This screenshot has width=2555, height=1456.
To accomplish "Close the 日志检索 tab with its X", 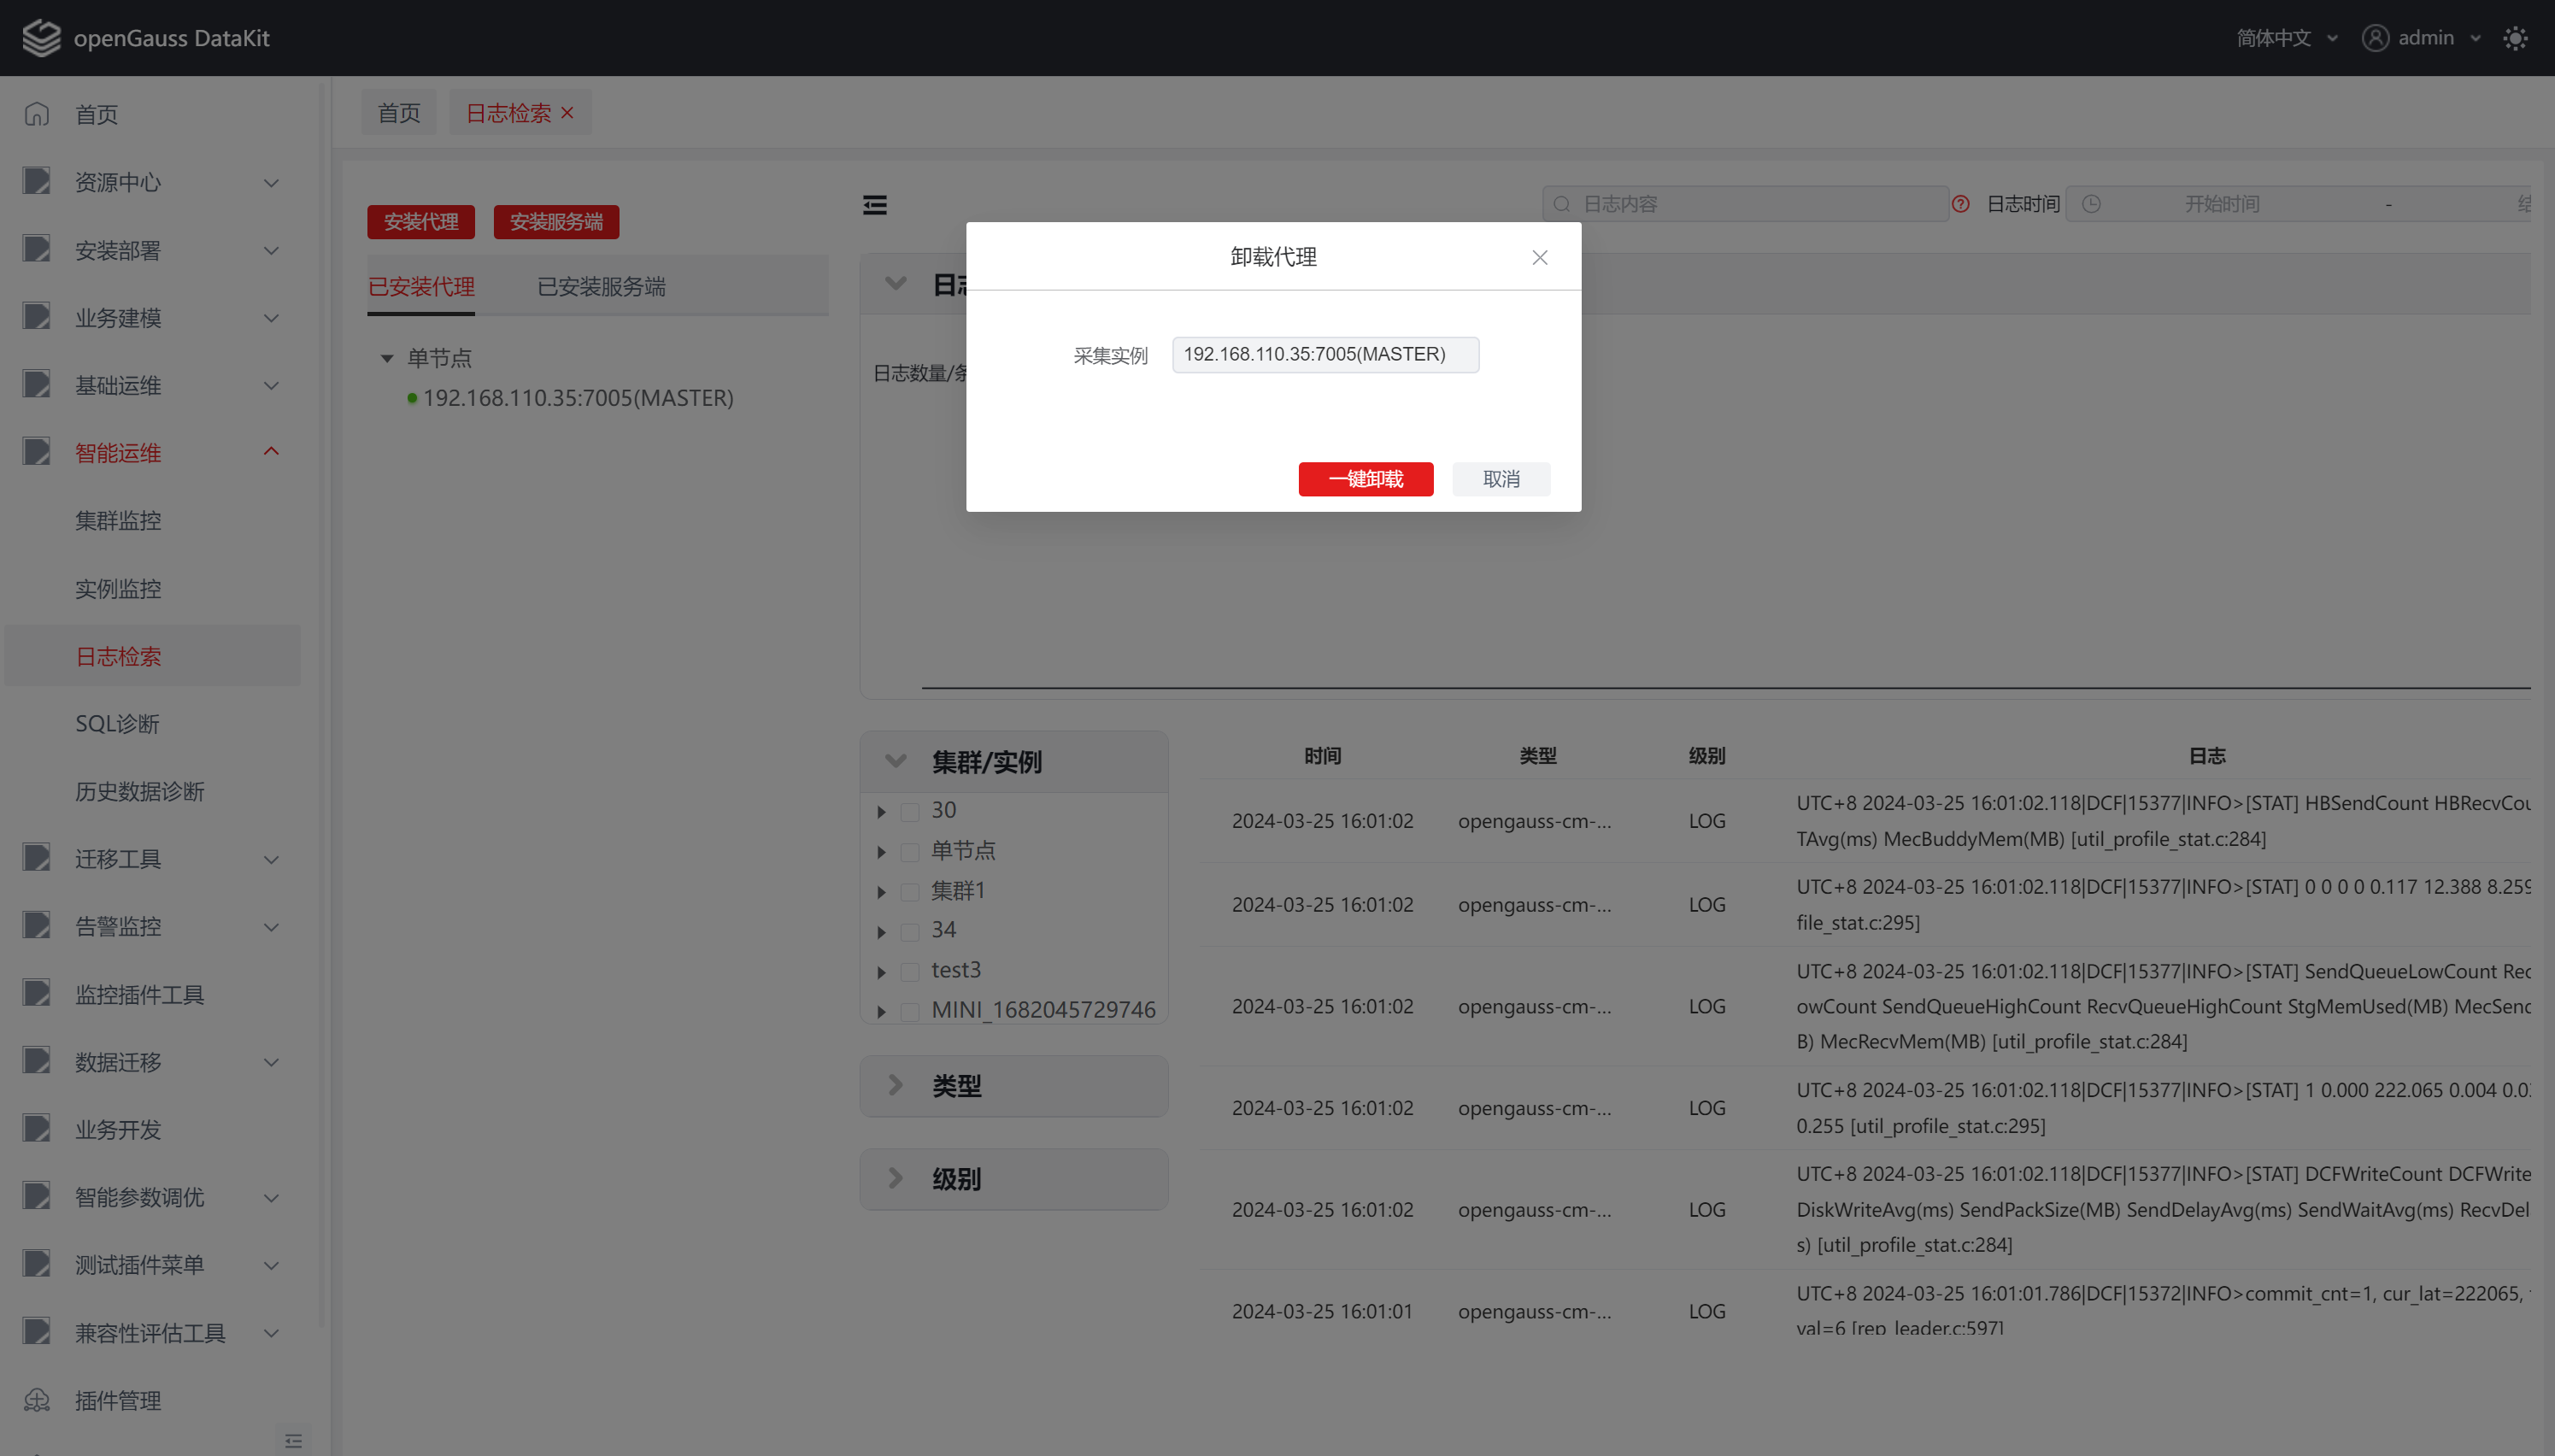I will (x=567, y=113).
